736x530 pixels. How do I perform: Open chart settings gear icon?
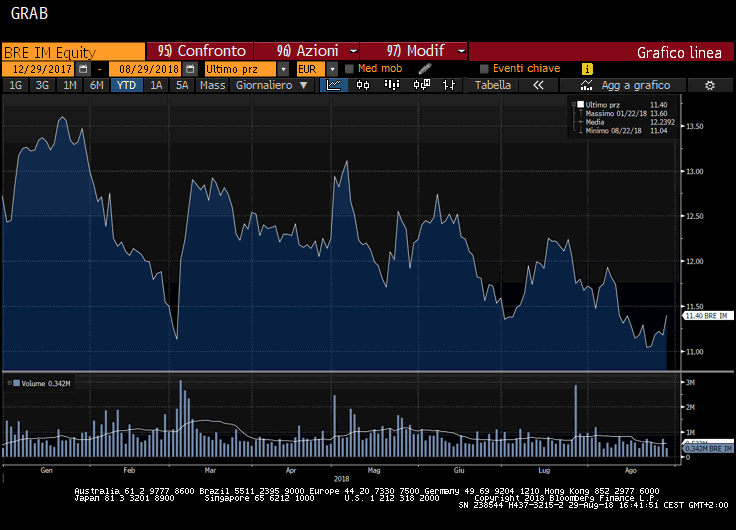710,85
